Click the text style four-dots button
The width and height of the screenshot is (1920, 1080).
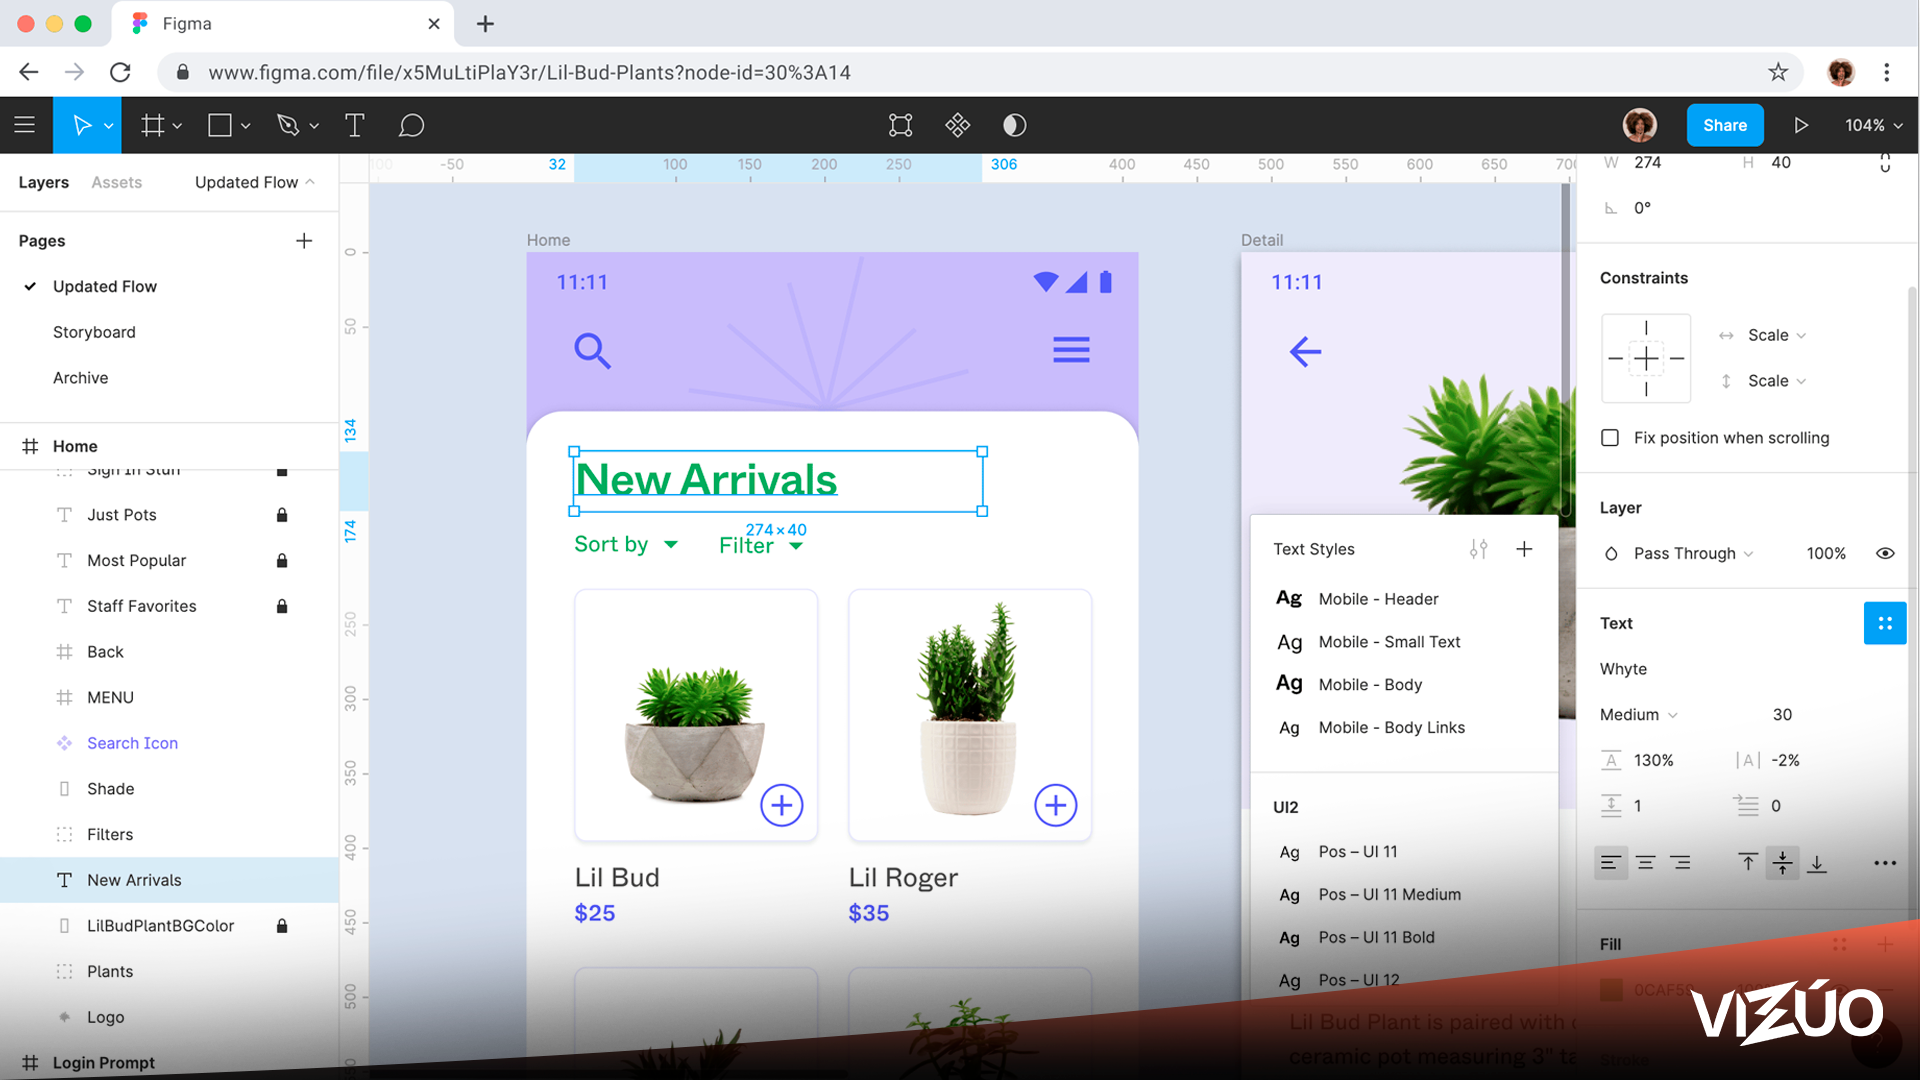1884,623
